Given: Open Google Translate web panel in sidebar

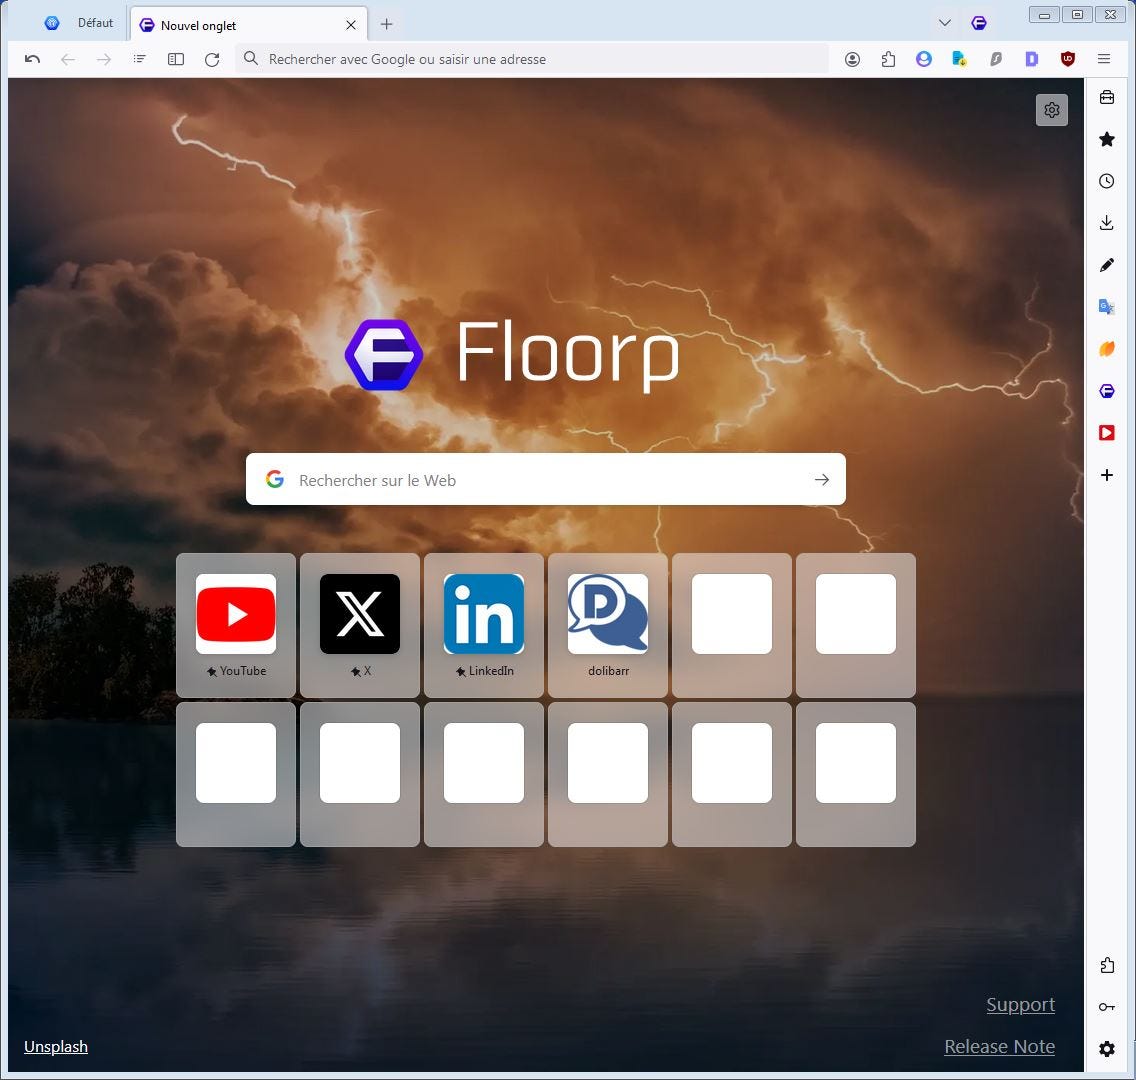Looking at the screenshot, I should point(1106,307).
